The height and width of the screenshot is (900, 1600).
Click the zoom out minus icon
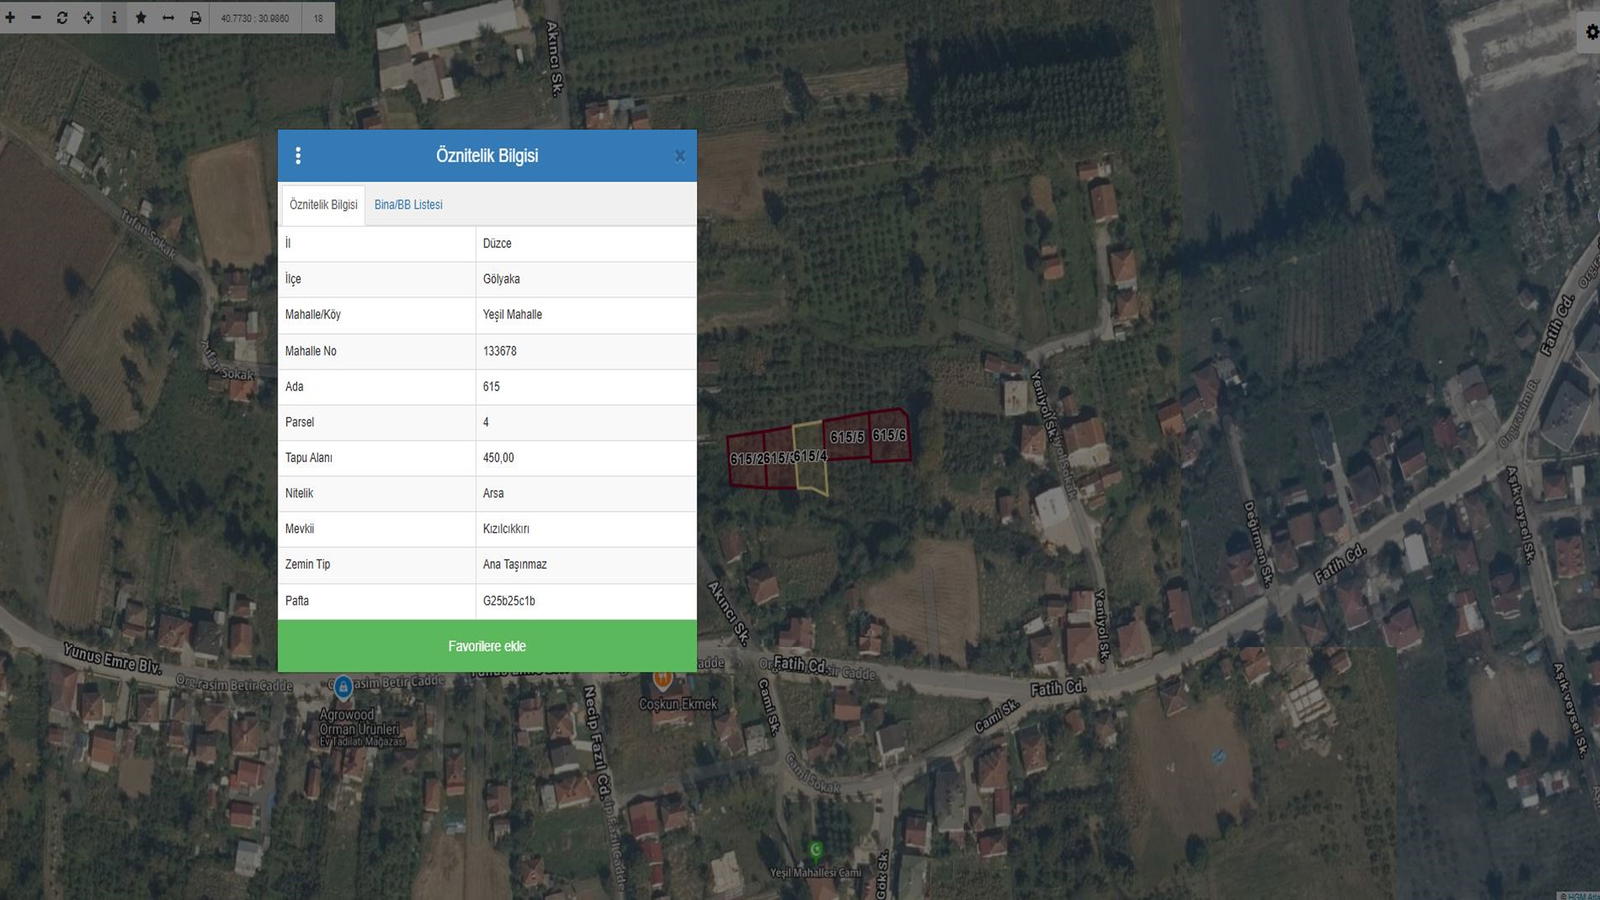point(36,17)
